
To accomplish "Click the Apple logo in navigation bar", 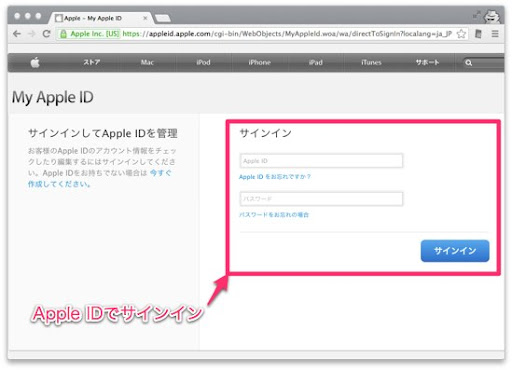I will click(x=35, y=62).
